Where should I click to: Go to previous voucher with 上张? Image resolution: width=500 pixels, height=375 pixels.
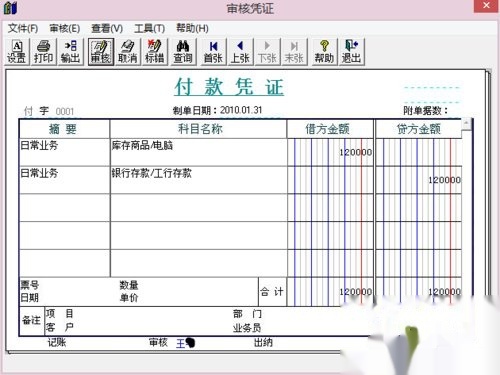(x=240, y=52)
